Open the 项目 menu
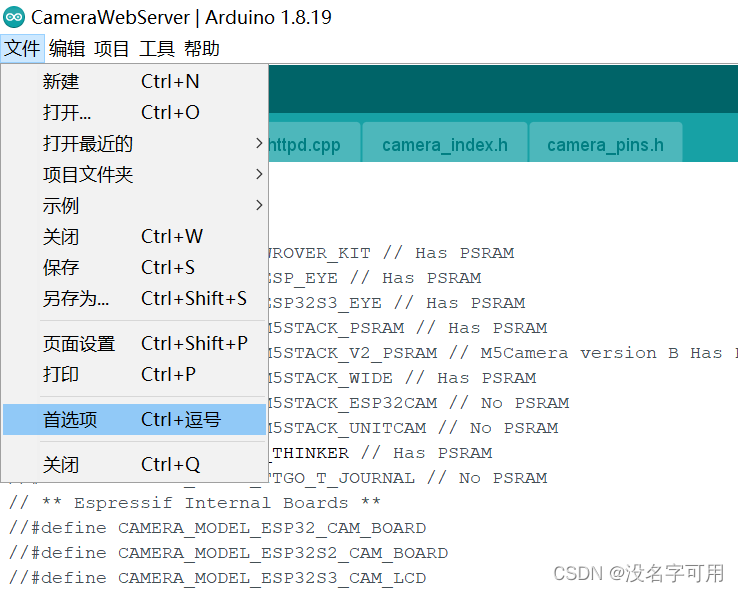 112,48
